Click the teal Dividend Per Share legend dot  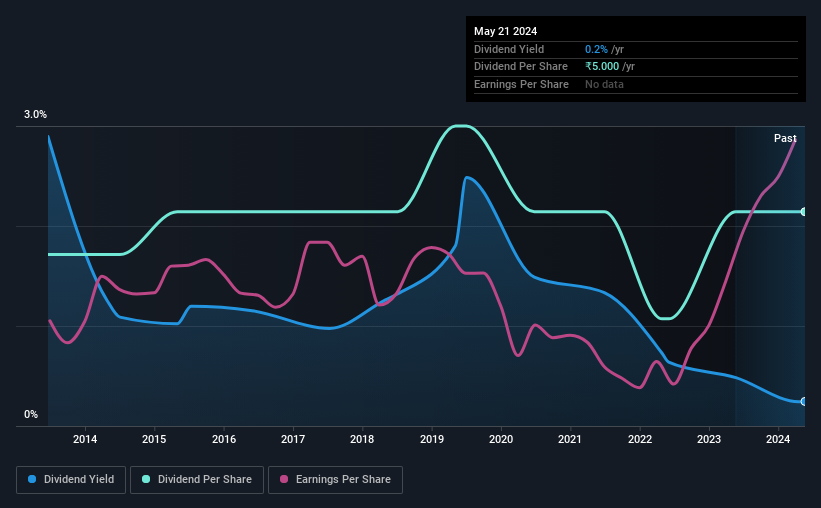(146, 479)
